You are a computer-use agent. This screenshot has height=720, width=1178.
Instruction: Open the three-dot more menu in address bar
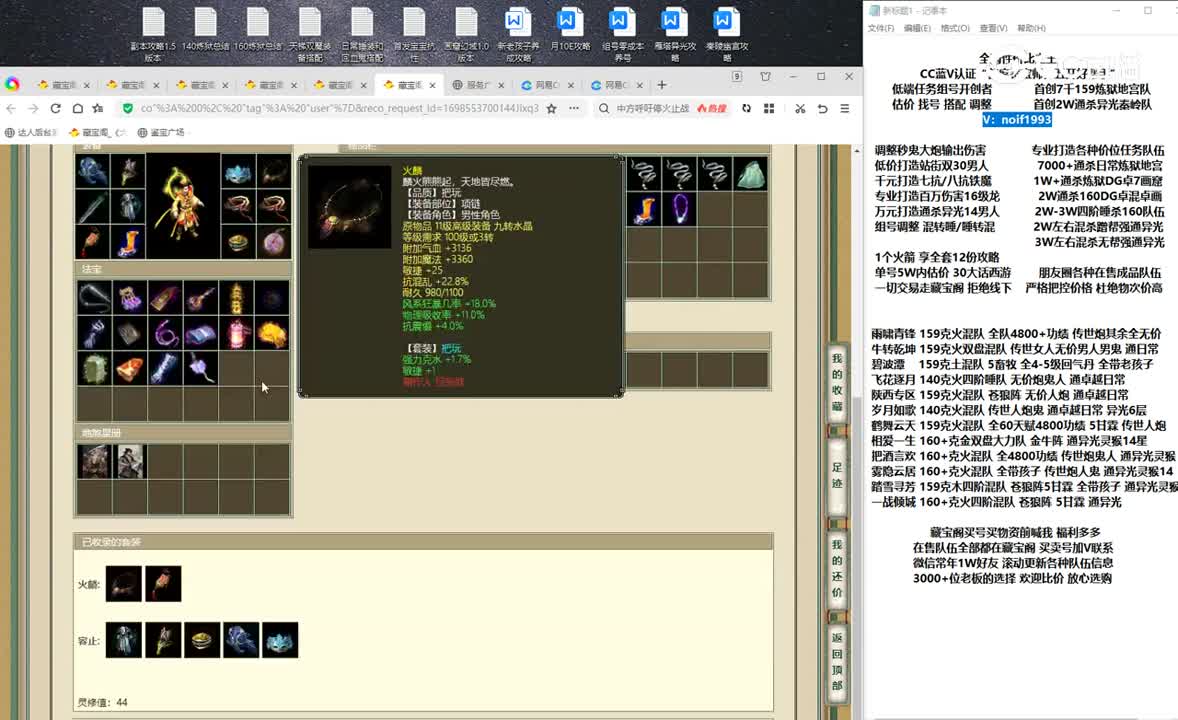coord(574,108)
